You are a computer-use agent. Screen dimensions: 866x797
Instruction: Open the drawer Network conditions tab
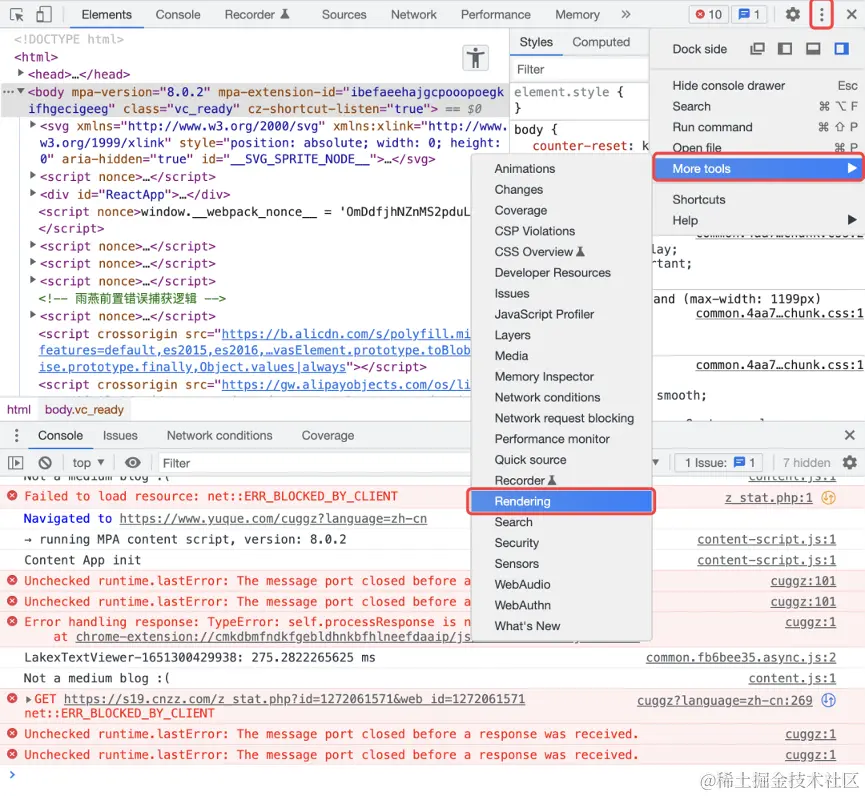(219, 435)
